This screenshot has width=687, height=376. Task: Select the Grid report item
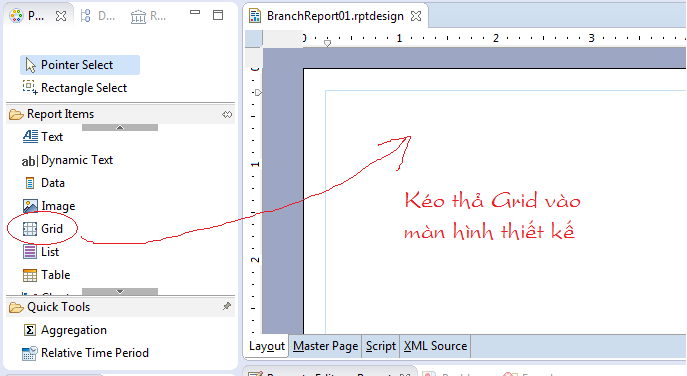pos(43,229)
